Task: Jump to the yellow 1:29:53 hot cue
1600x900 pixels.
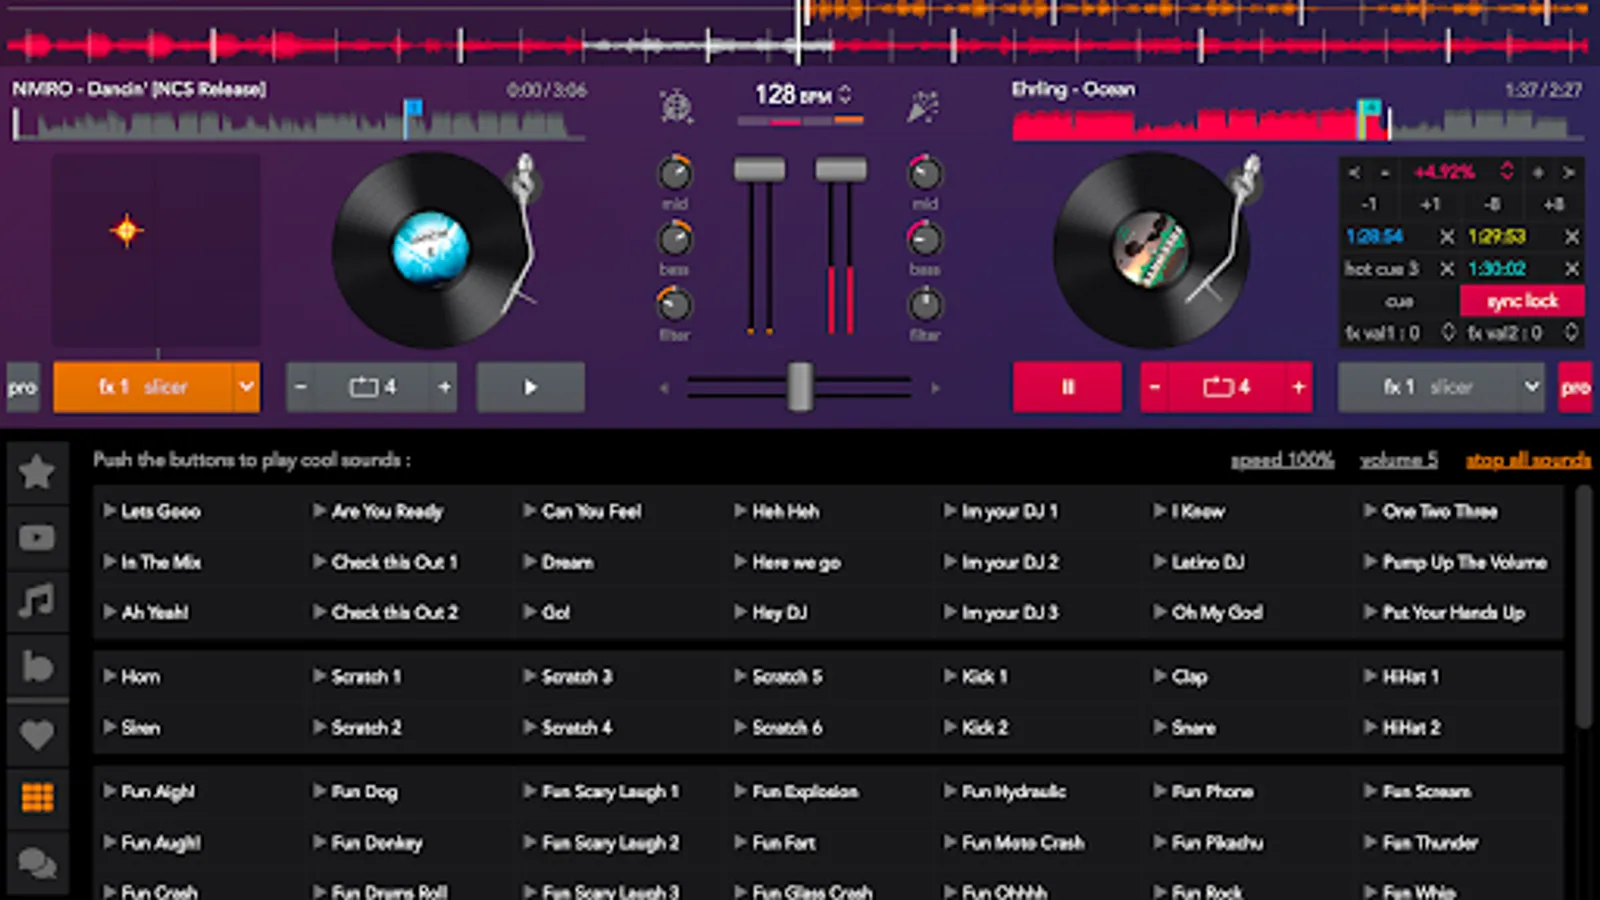Action: 1497,237
